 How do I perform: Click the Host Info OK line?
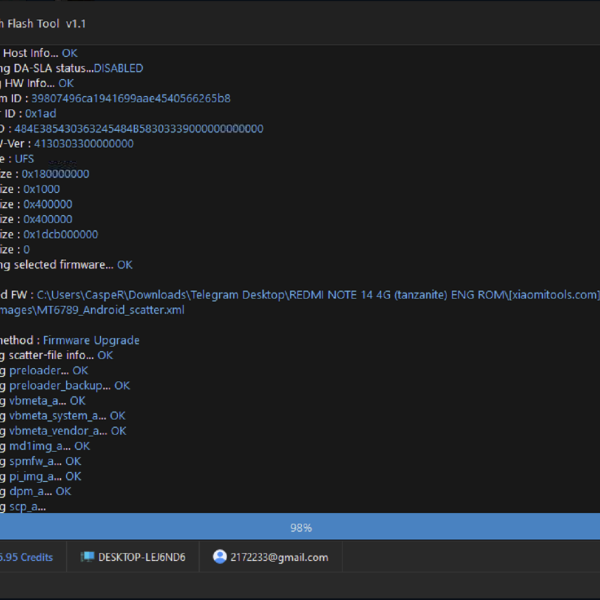point(39,53)
